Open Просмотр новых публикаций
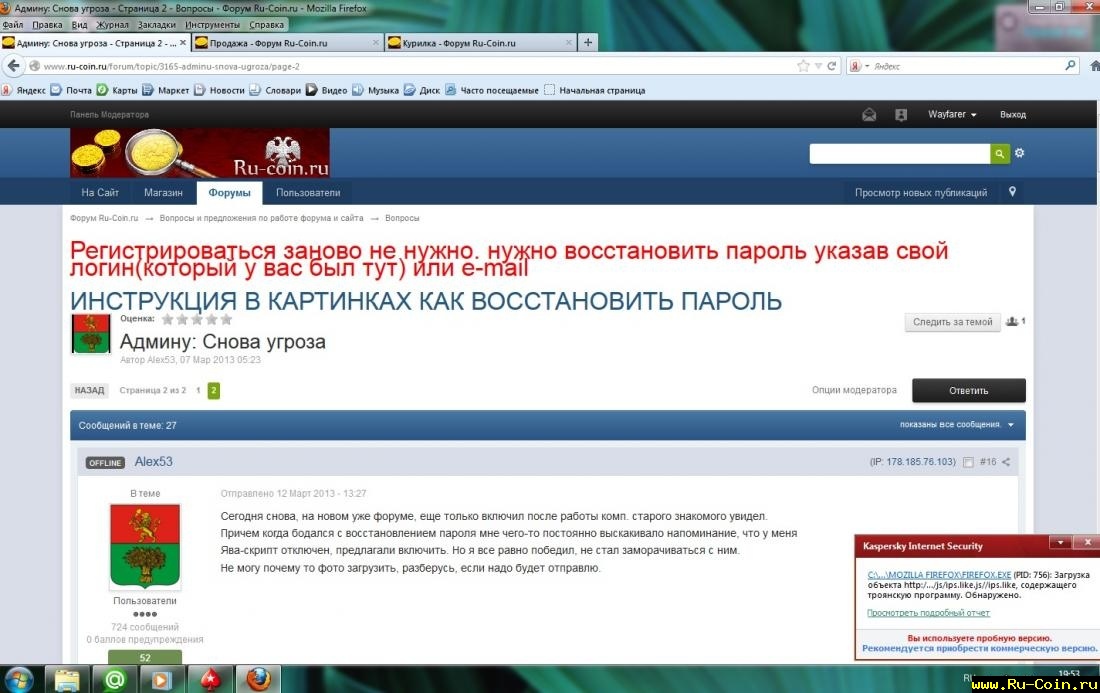1100x693 pixels. pyautogui.click(x=920, y=192)
